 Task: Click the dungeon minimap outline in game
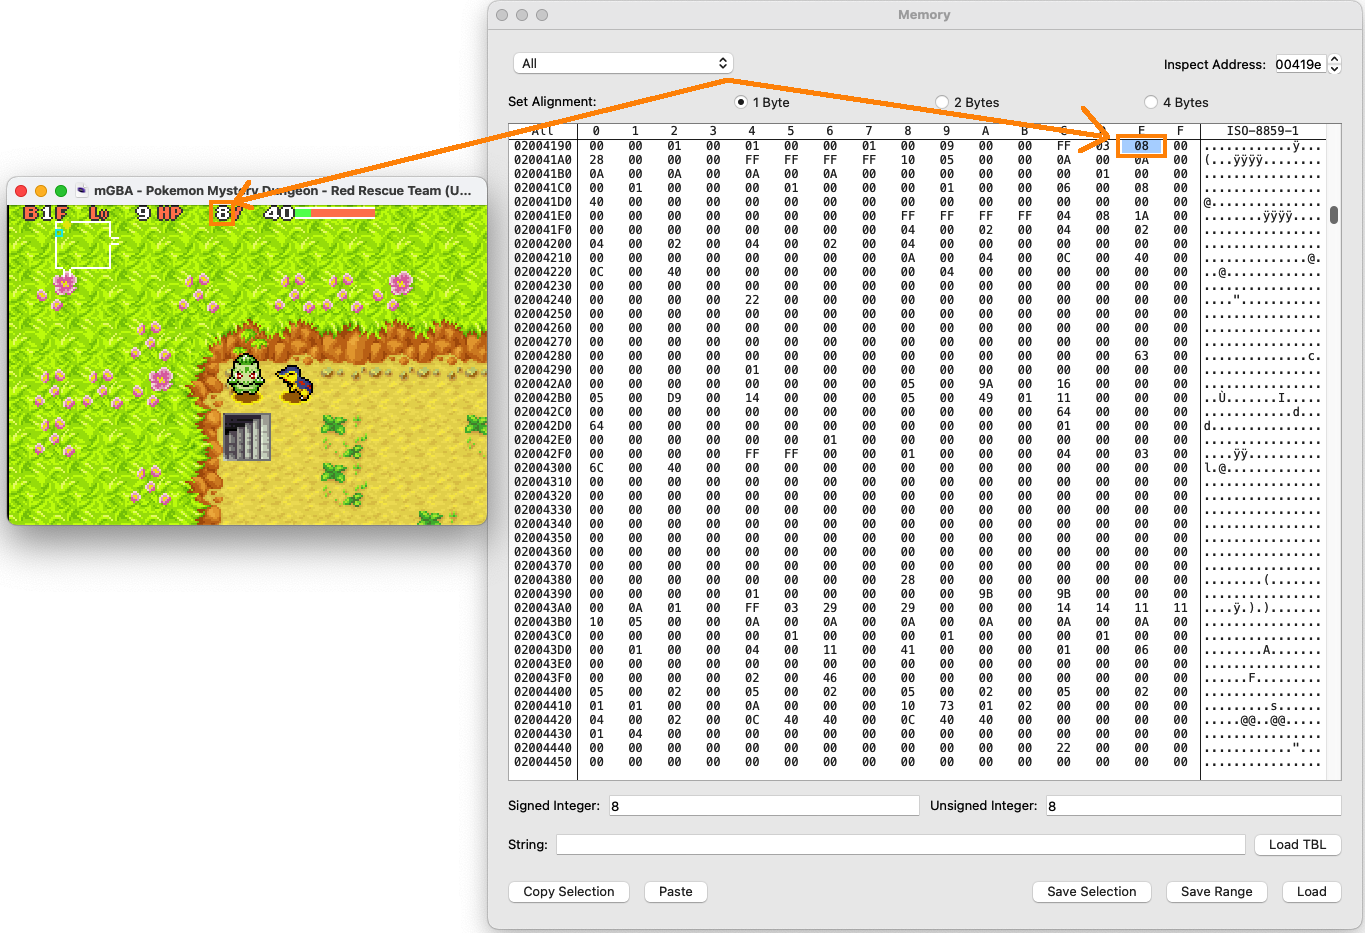coord(84,246)
